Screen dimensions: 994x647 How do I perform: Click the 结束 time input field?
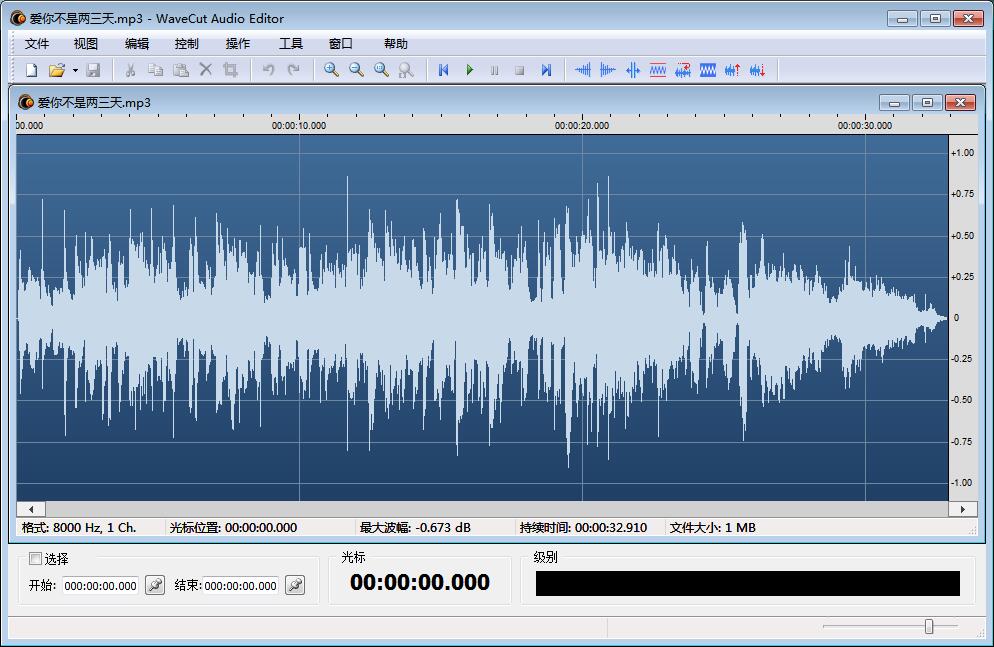point(240,586)
